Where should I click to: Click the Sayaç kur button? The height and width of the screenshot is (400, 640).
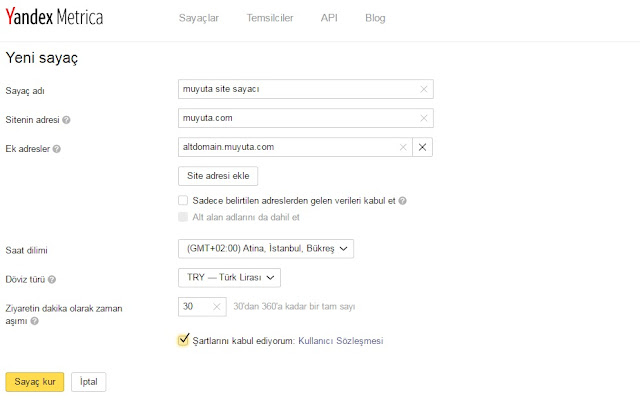pyautogui.click(x=35, y=382)
